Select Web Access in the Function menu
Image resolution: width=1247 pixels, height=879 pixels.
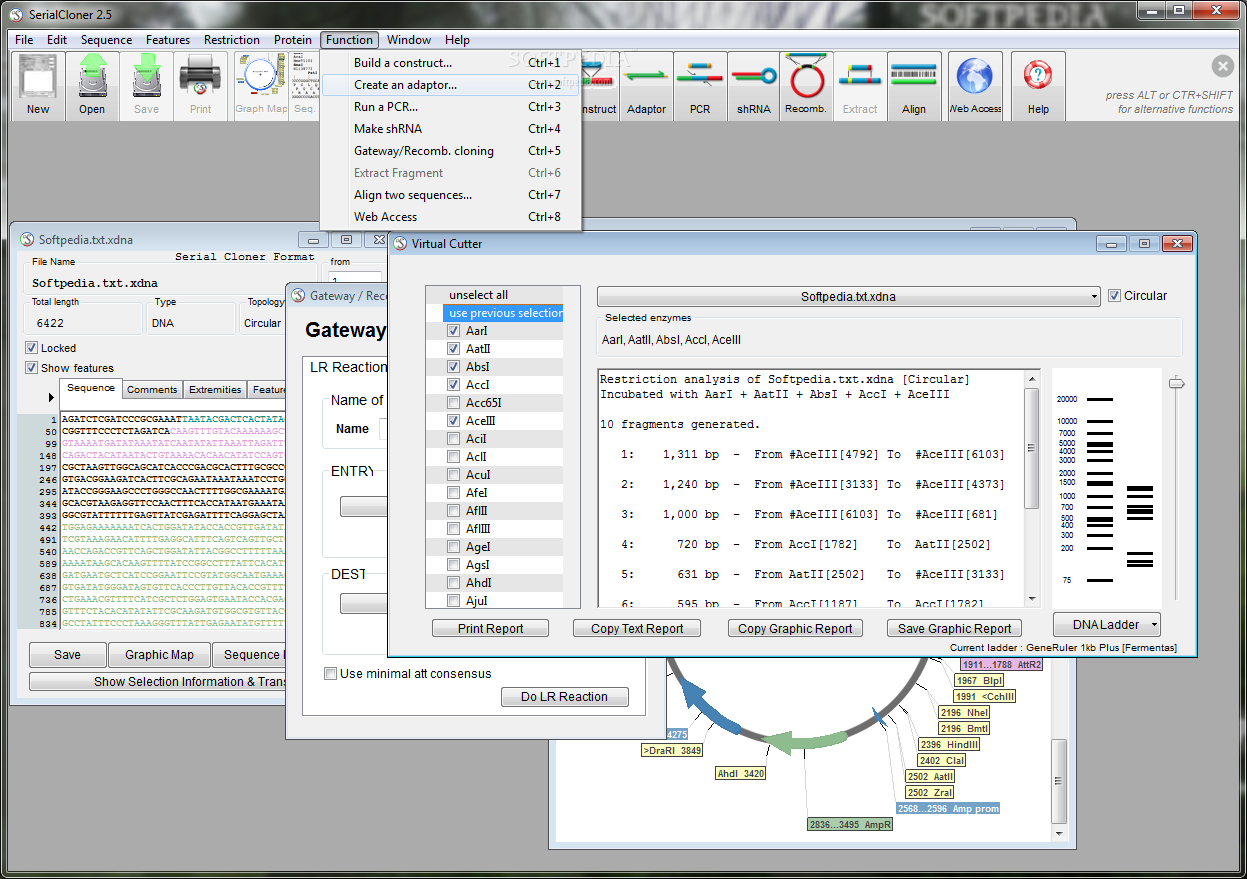pyautogui.click(x=451, y=217)
